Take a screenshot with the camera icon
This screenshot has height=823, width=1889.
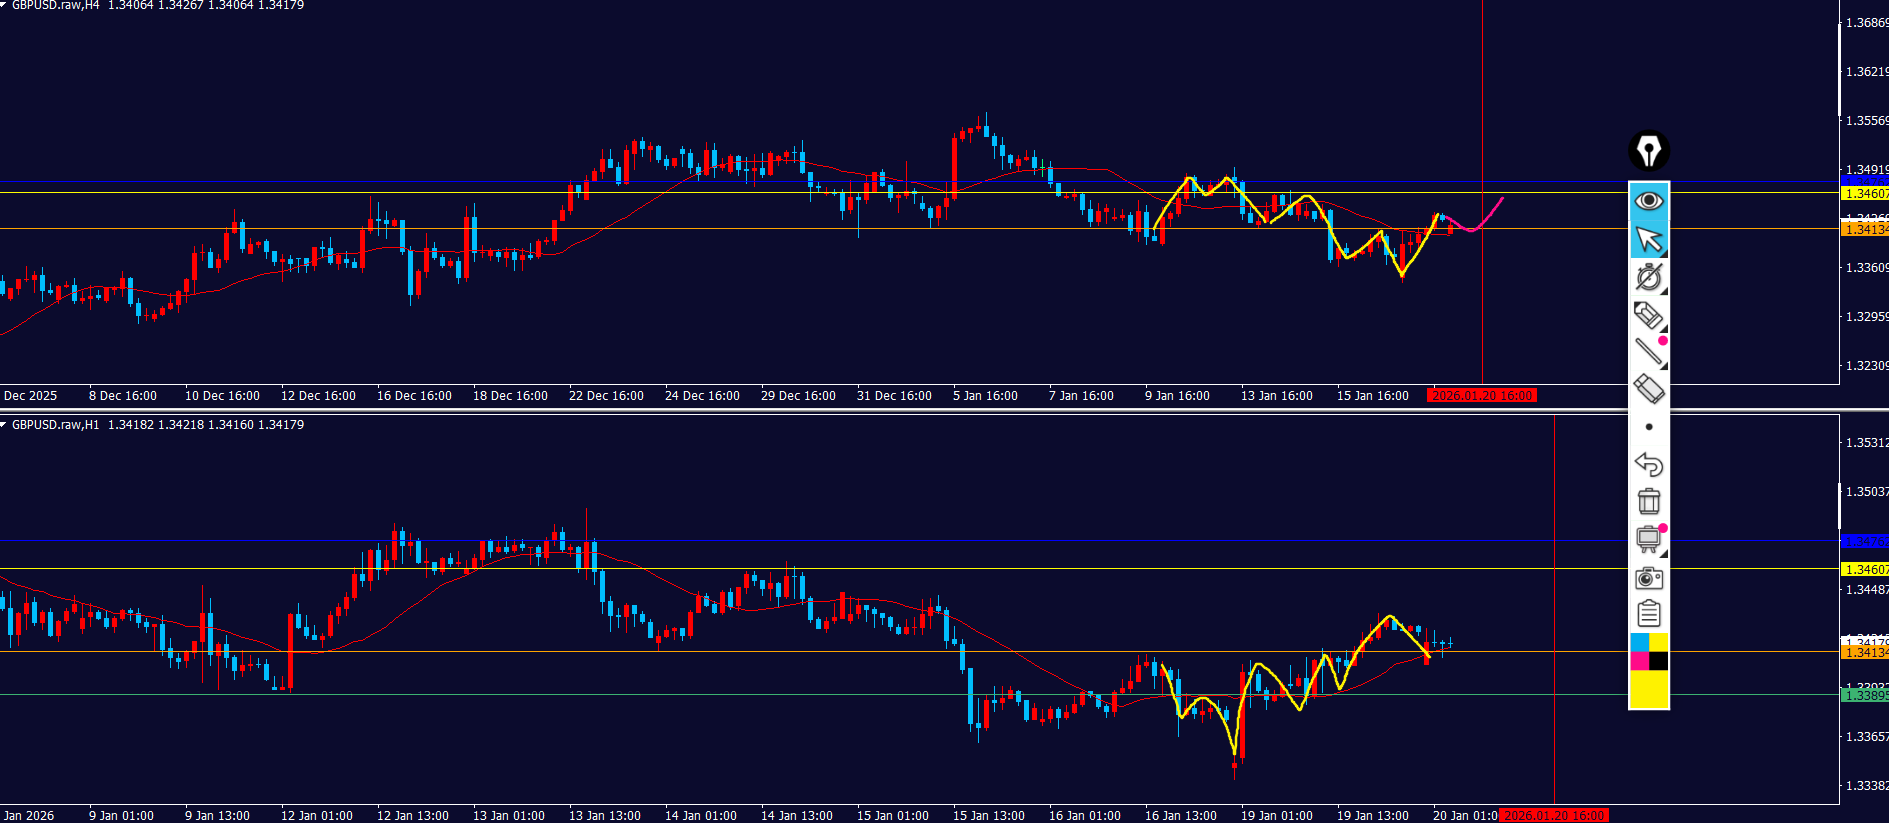(1648, 578)
